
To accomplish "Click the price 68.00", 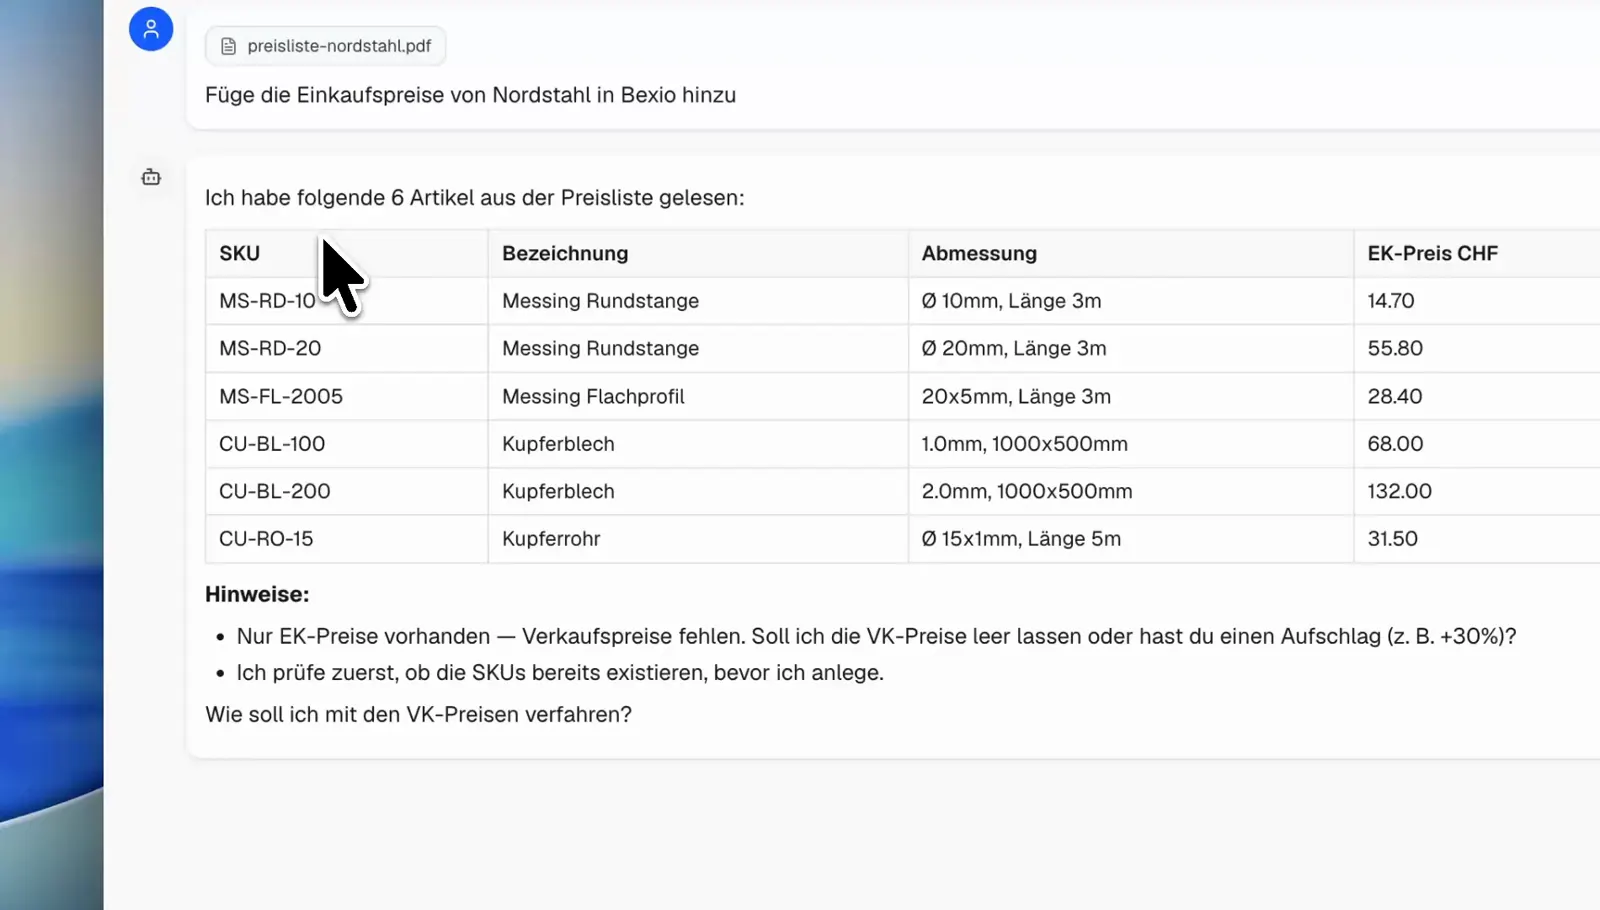I will pyautogui.click(x=1395, y=443).
